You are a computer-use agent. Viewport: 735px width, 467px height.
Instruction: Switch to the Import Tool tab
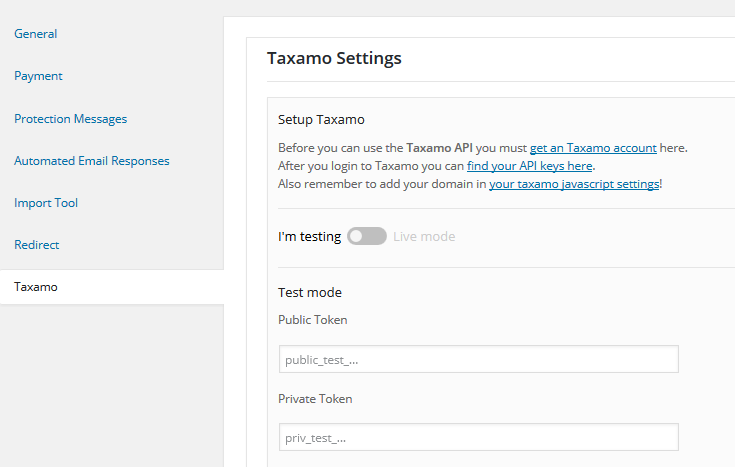coord(46,203)
